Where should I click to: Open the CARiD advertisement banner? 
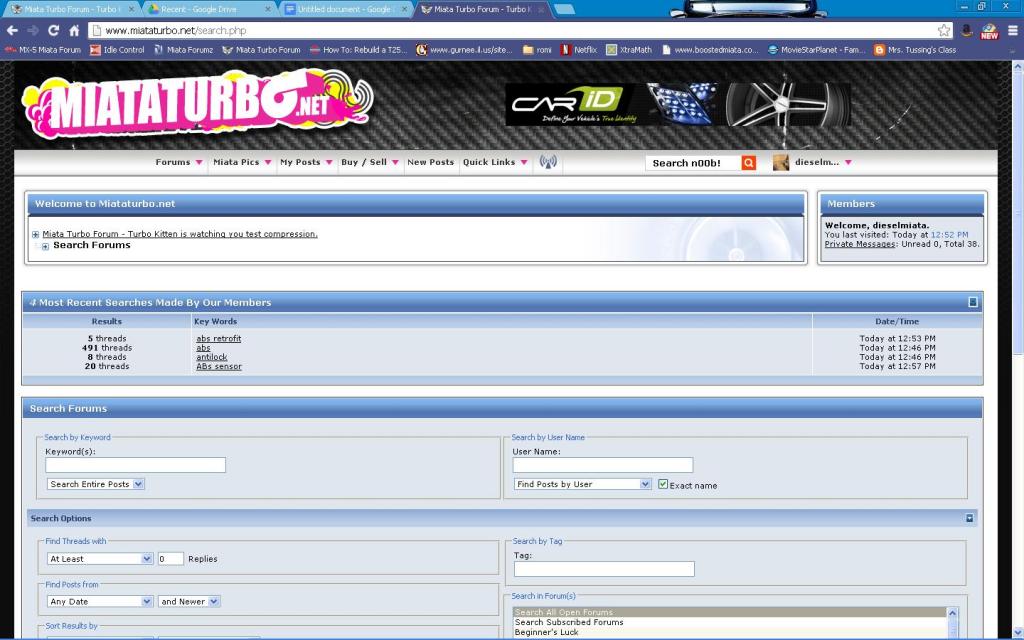click(678, 104)
